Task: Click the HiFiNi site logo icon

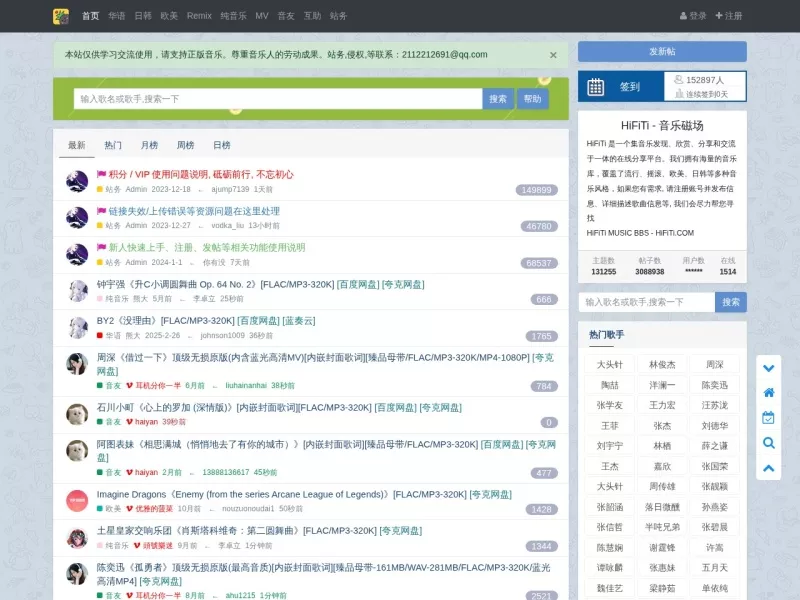Action: 61,16
